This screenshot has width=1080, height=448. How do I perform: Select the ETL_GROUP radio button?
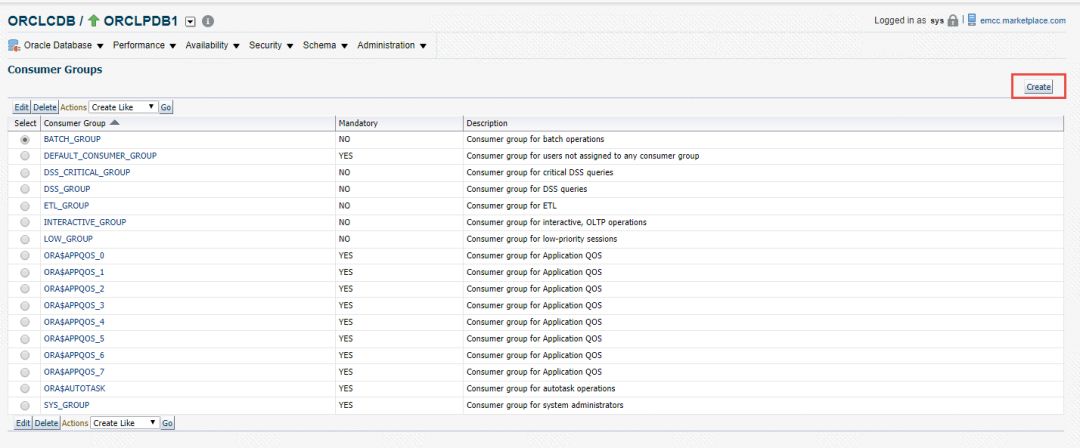pos(25,206)
